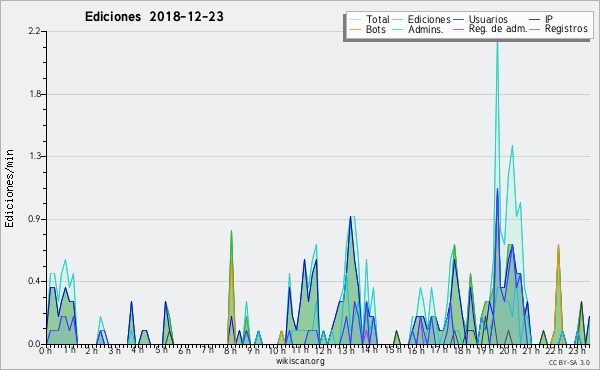Click the 0.0 y-axis value
The width and height of the screenshot is (600, 370).
tap(34, 344)
